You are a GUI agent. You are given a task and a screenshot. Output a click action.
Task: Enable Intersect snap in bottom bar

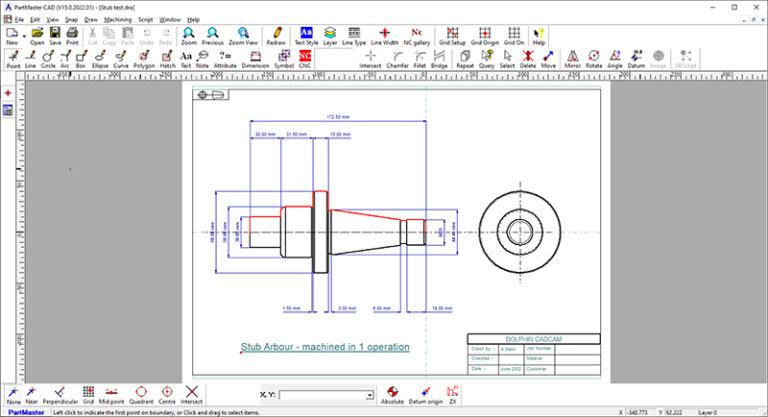(x=192, y=395)
